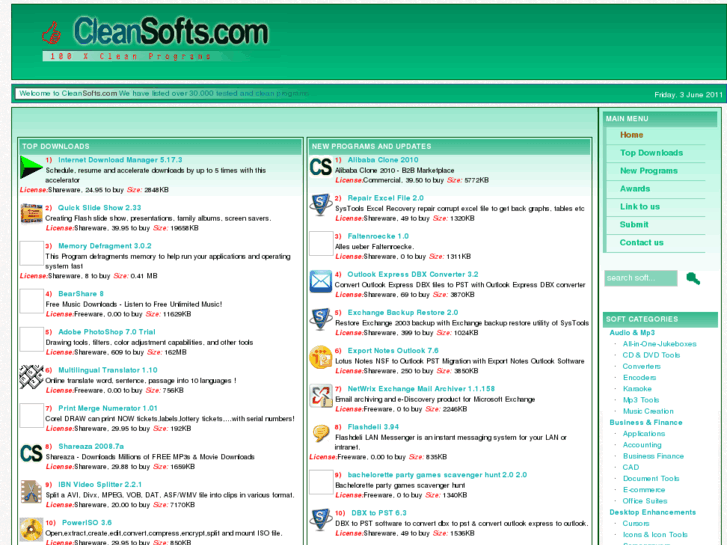Open Document Tools subcategory
Screen dimensions: 727x545
pos(651,478)
